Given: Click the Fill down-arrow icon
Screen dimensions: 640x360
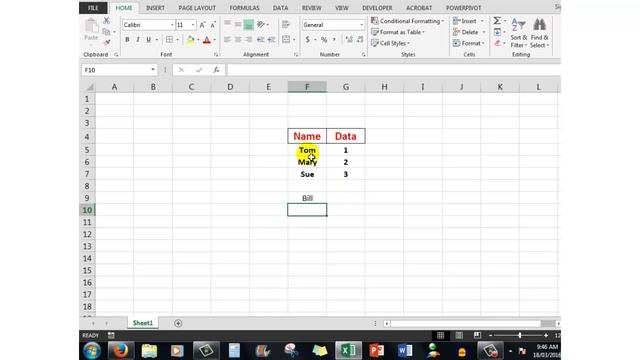Looking at the screenshot, I should click(x=497, y=32).
